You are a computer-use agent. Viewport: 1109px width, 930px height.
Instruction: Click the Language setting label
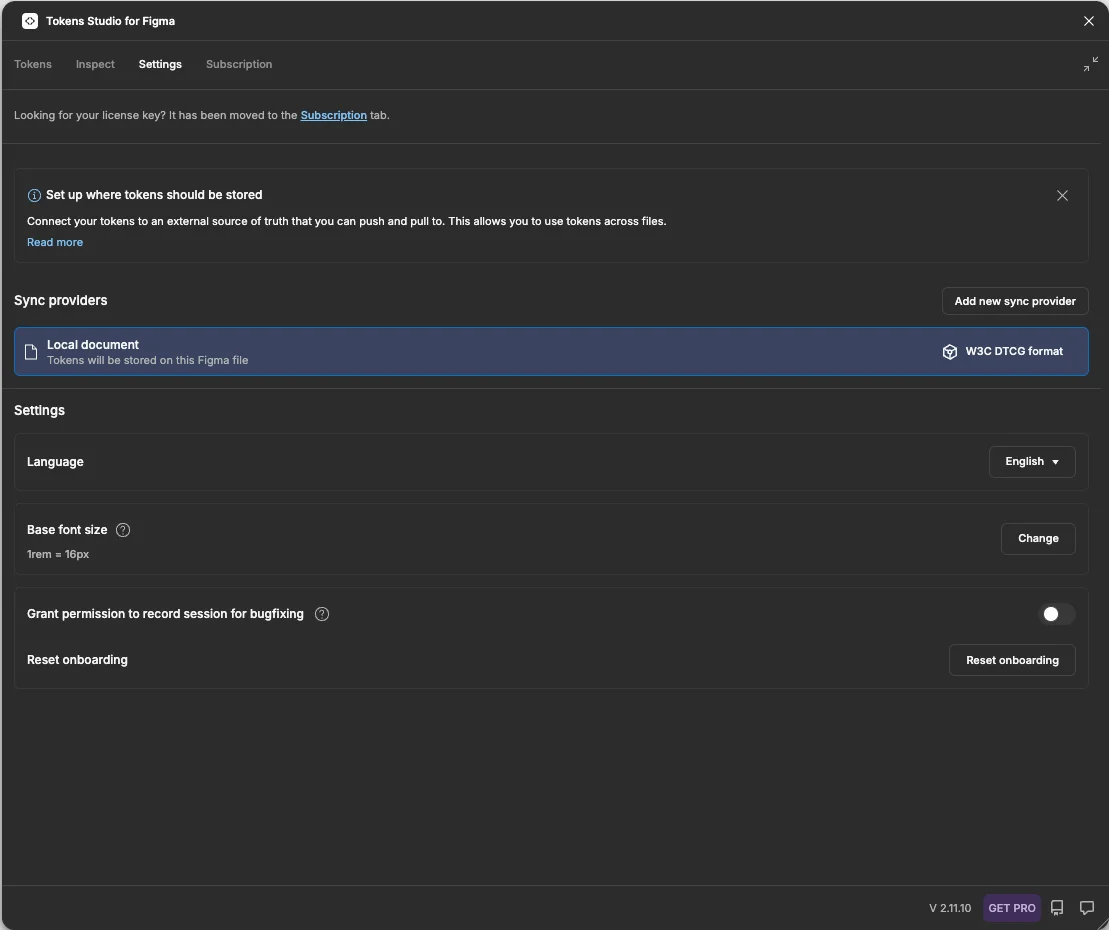(55, 462)
